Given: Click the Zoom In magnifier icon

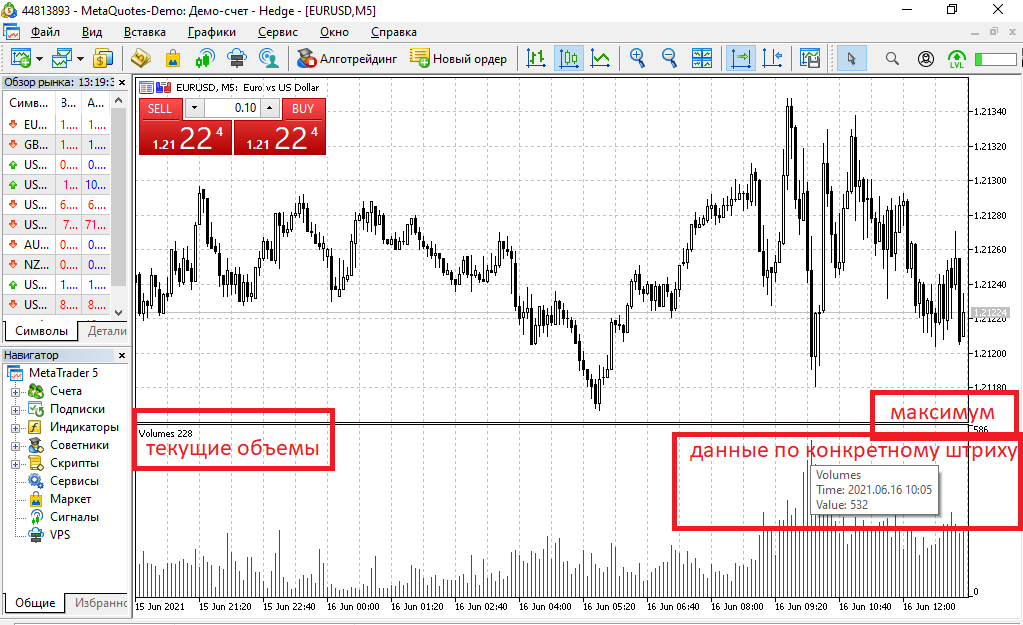Looking at the screenshot, I should pyautogui.click(x=637, y=58).
